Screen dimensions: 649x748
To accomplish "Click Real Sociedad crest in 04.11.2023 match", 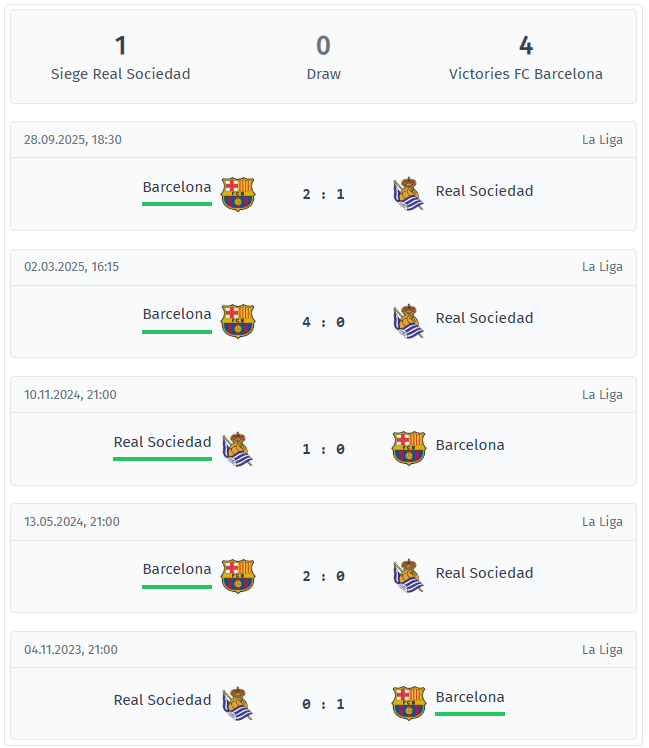I will 238,704.
